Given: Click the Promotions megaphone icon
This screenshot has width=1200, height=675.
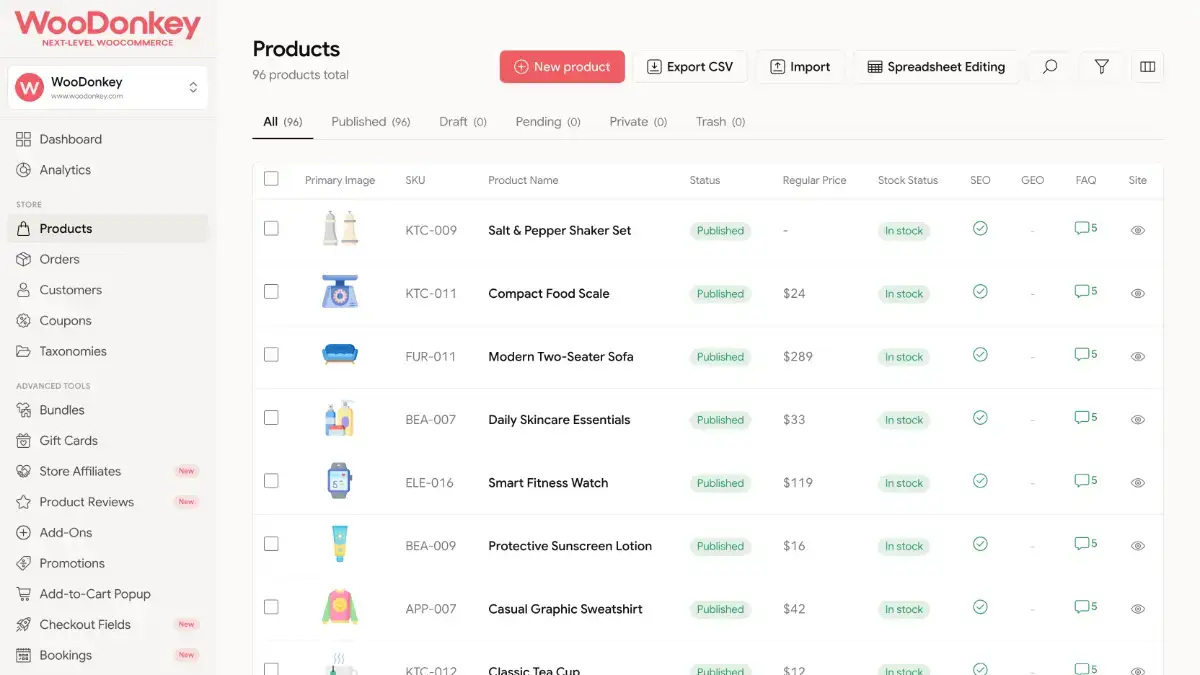Looking at the screenshot, I should [24, 563].
